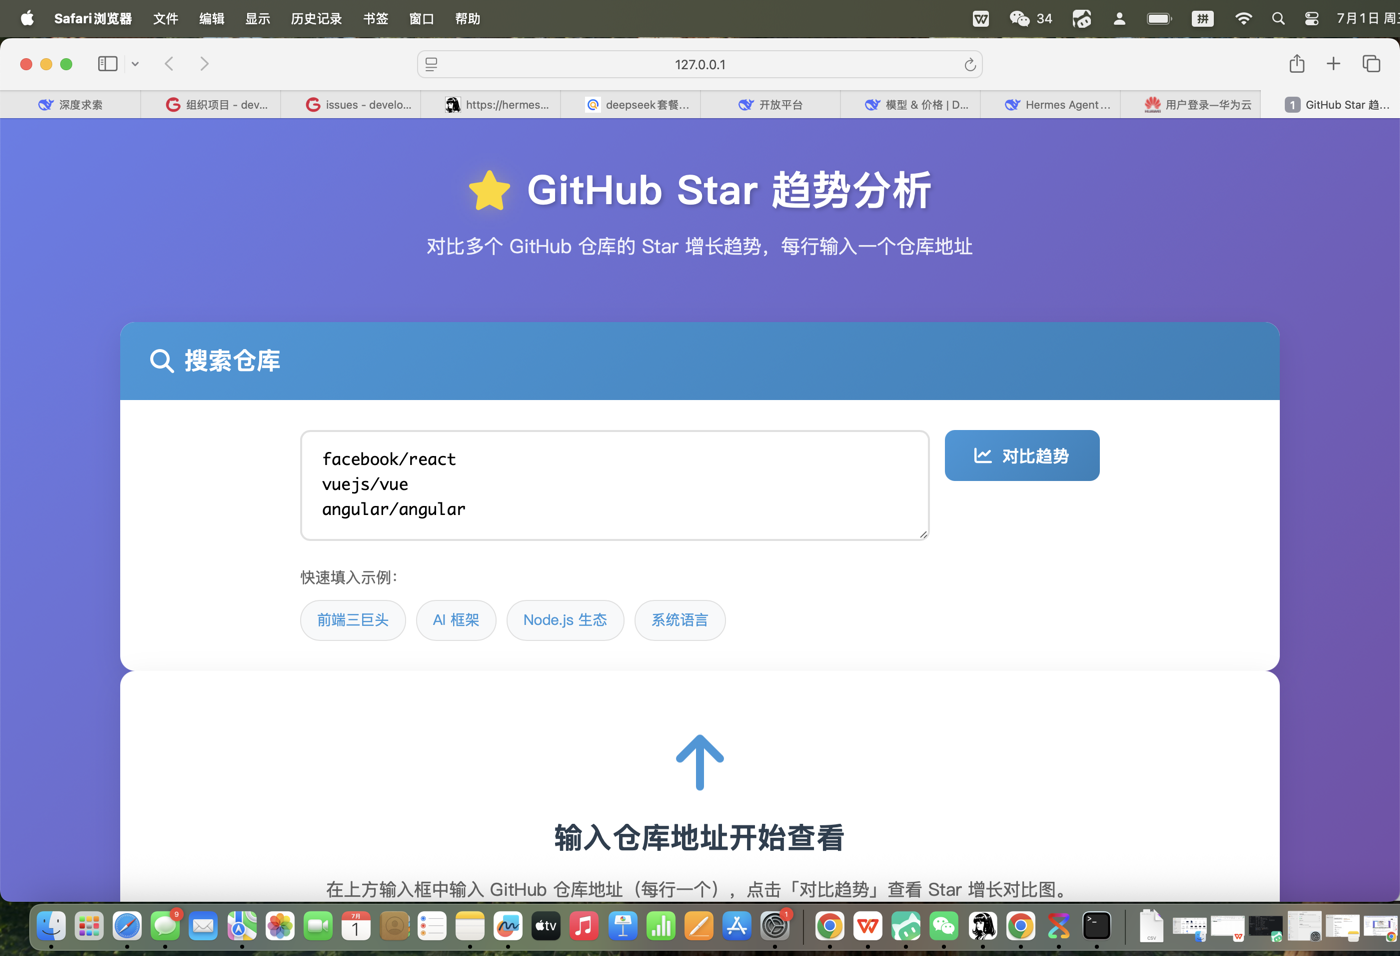The width and height of the screenshot is (1400, 956).
Task: Switch to the 组织项目 - dev... tab
Action: click(x=211, y=104)
